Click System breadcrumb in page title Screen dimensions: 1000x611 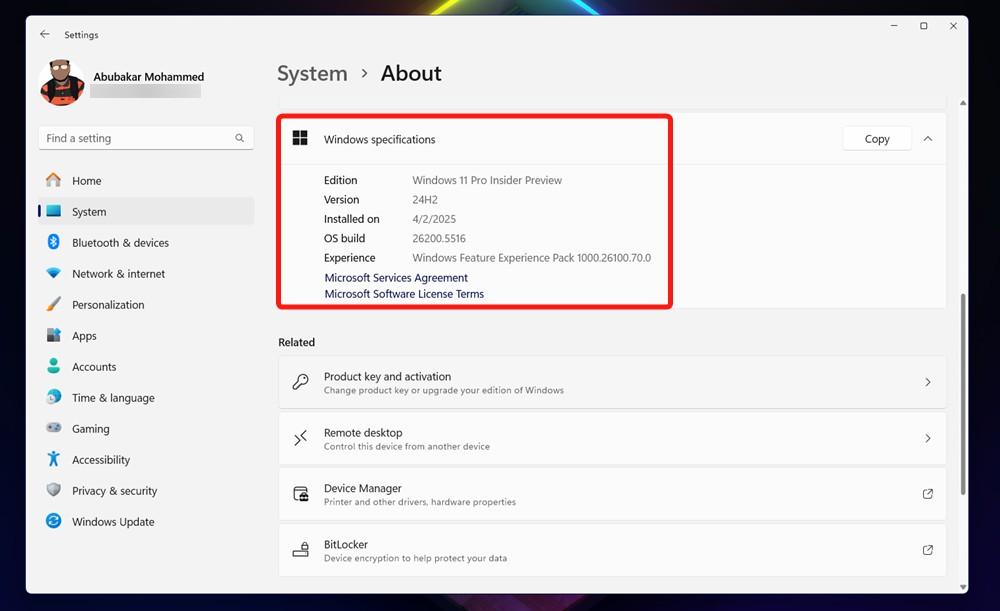(x=312, y=73)
